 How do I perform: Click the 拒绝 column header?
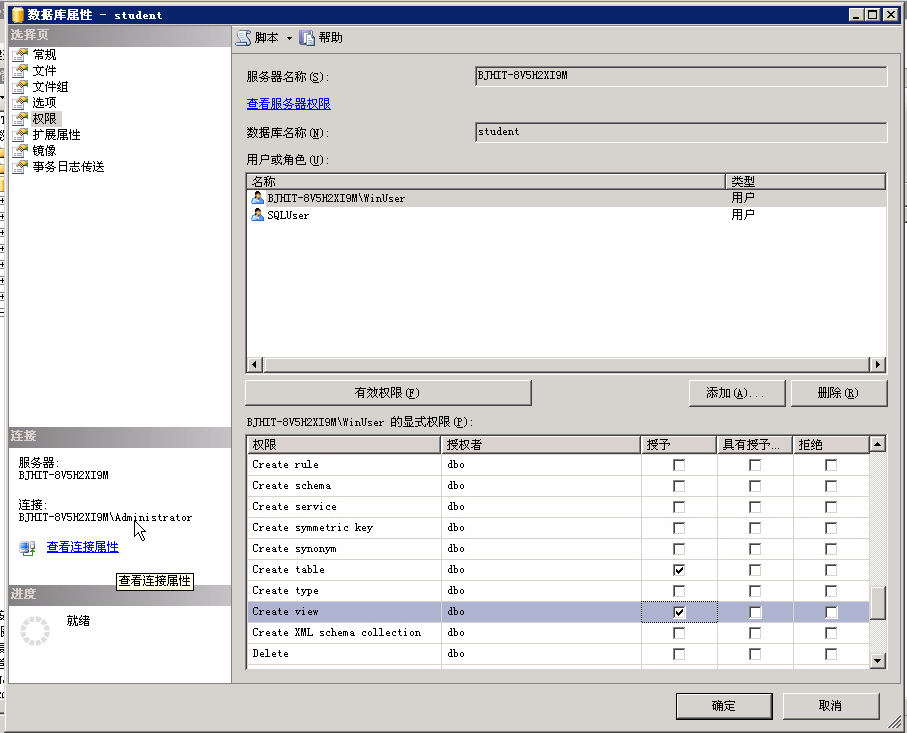[x=831, y=444]
